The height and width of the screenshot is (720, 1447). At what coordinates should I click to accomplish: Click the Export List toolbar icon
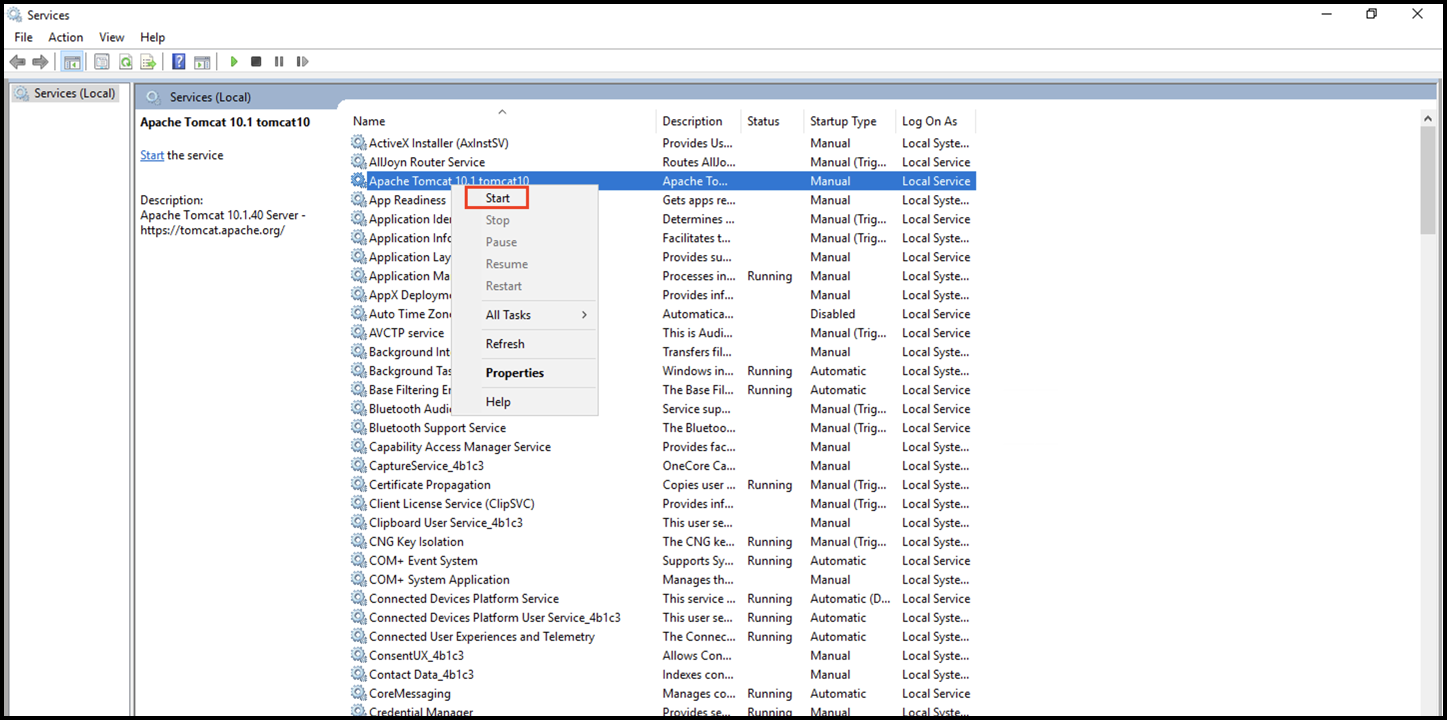tap(148, 62)
